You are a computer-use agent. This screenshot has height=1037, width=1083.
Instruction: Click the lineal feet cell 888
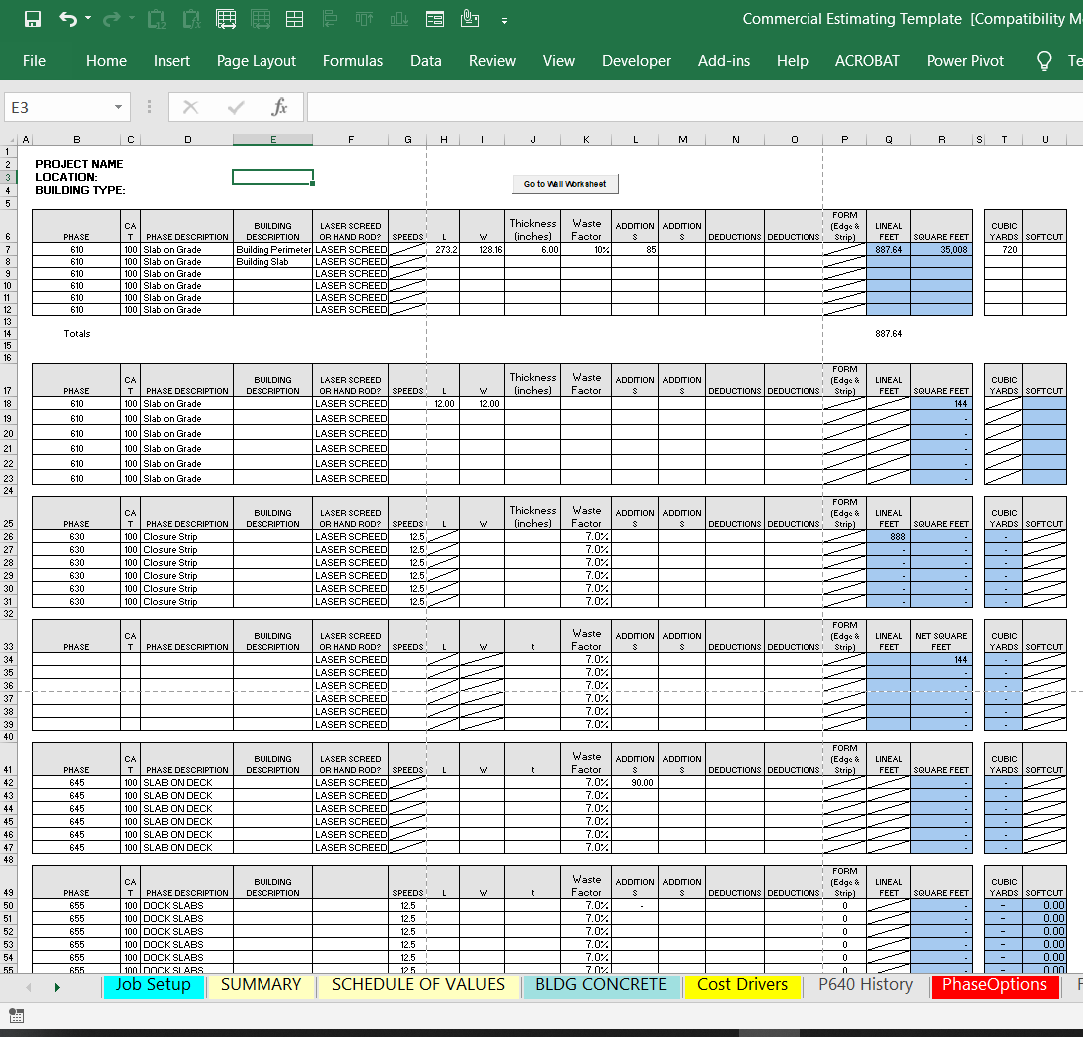(x=888, y=537)
